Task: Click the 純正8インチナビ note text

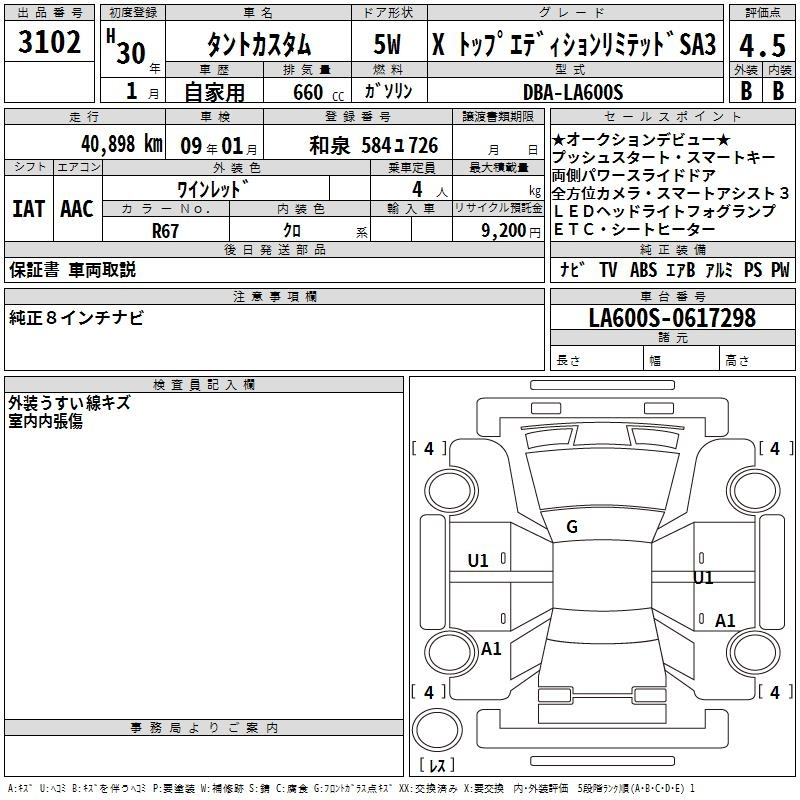Action: [77, 318]
